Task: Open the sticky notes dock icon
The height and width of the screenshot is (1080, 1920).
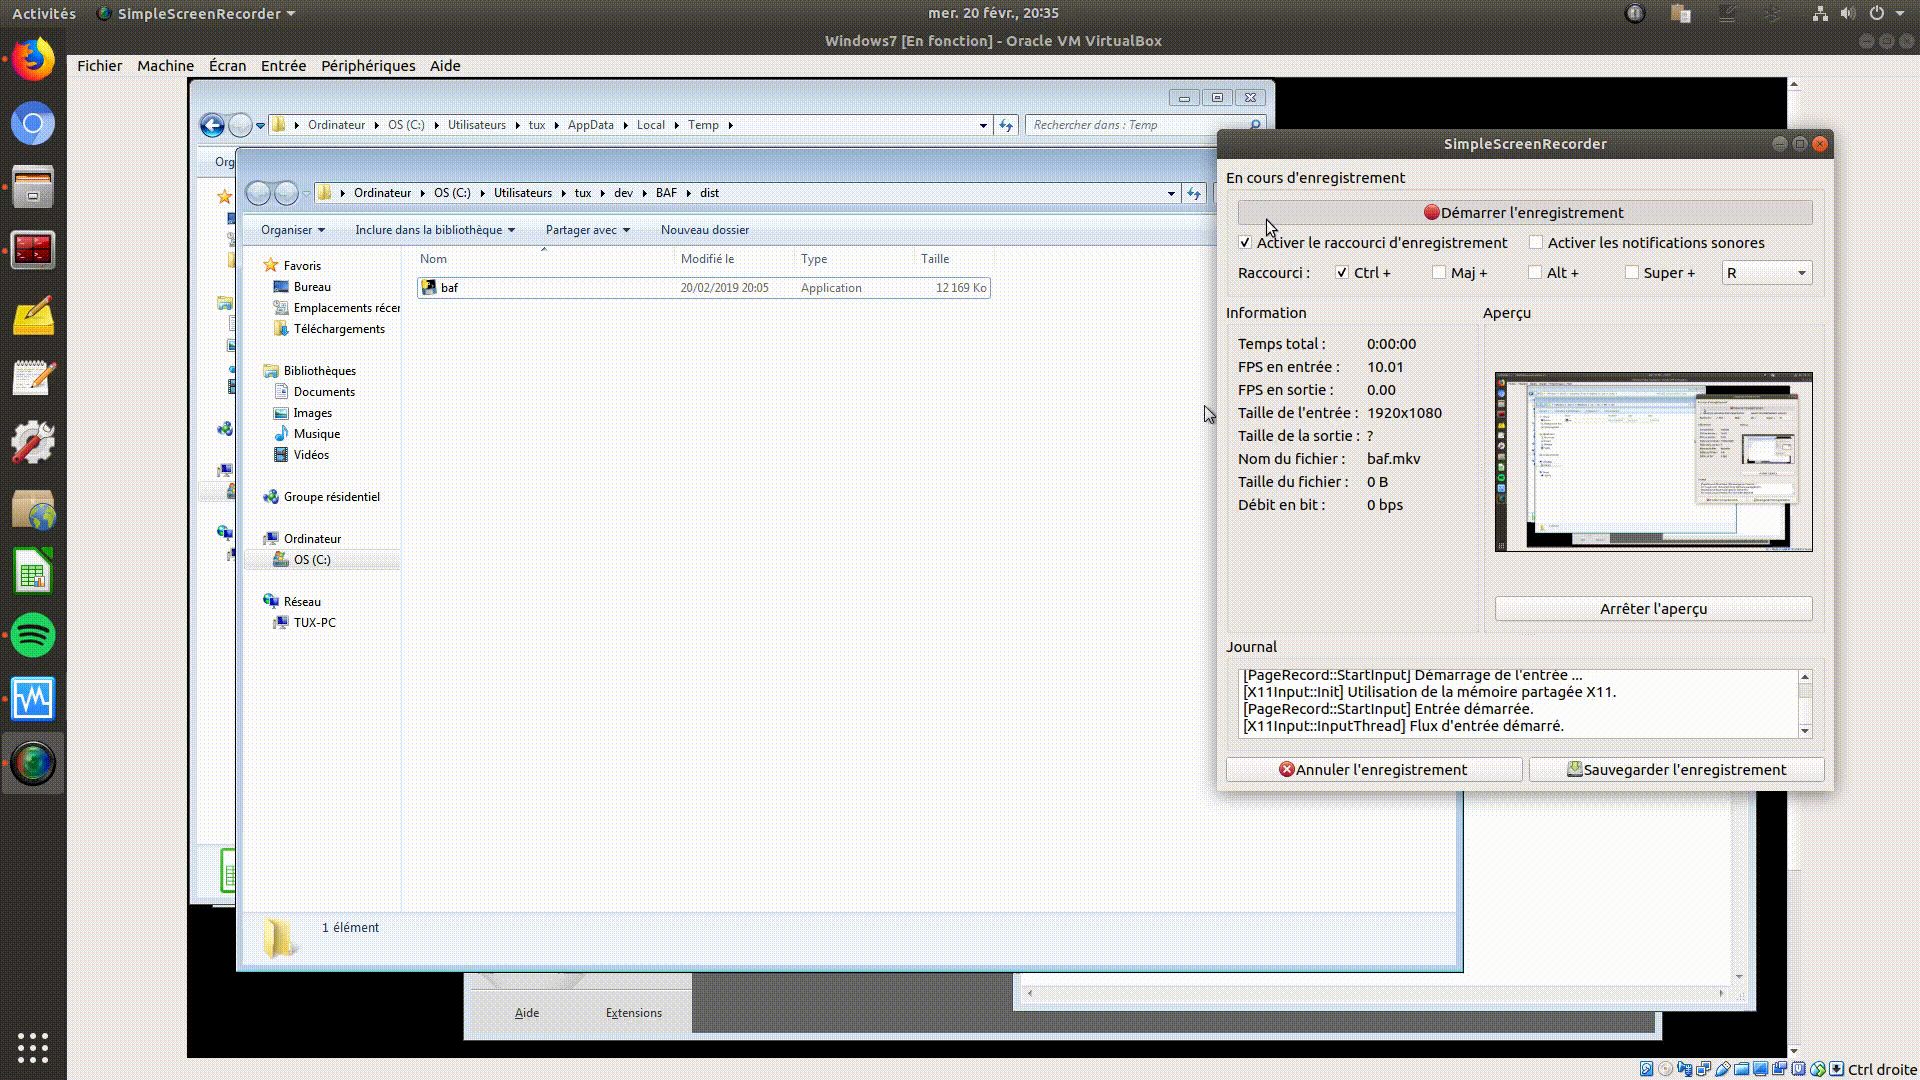Action: pos(33,316)
